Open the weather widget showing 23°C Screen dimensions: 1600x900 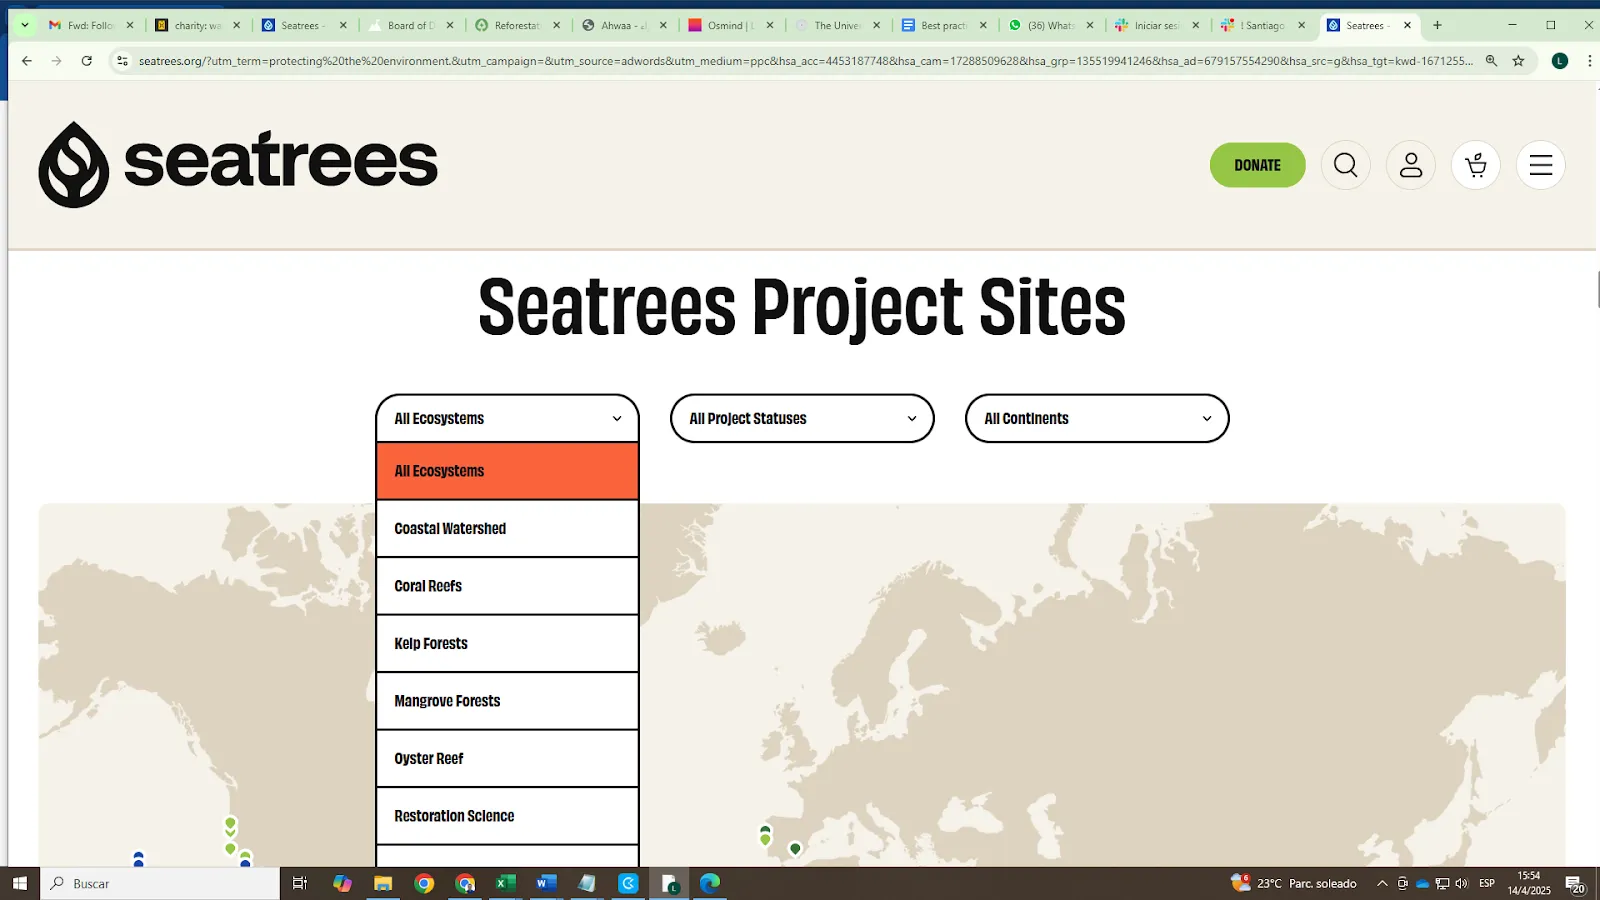pyautogui.click(x=1294, y=883)
